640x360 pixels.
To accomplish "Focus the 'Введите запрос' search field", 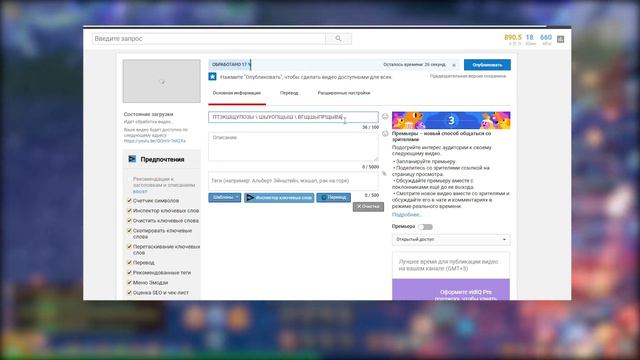I will 209,38.
